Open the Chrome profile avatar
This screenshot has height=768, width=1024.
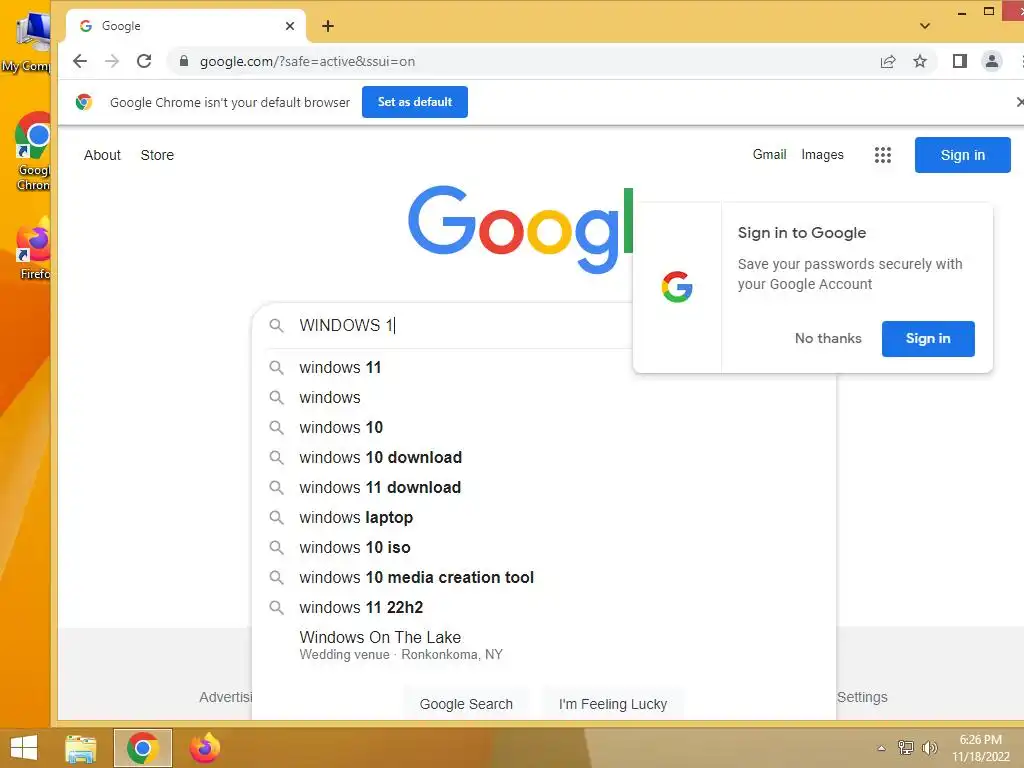click(991, 61)
